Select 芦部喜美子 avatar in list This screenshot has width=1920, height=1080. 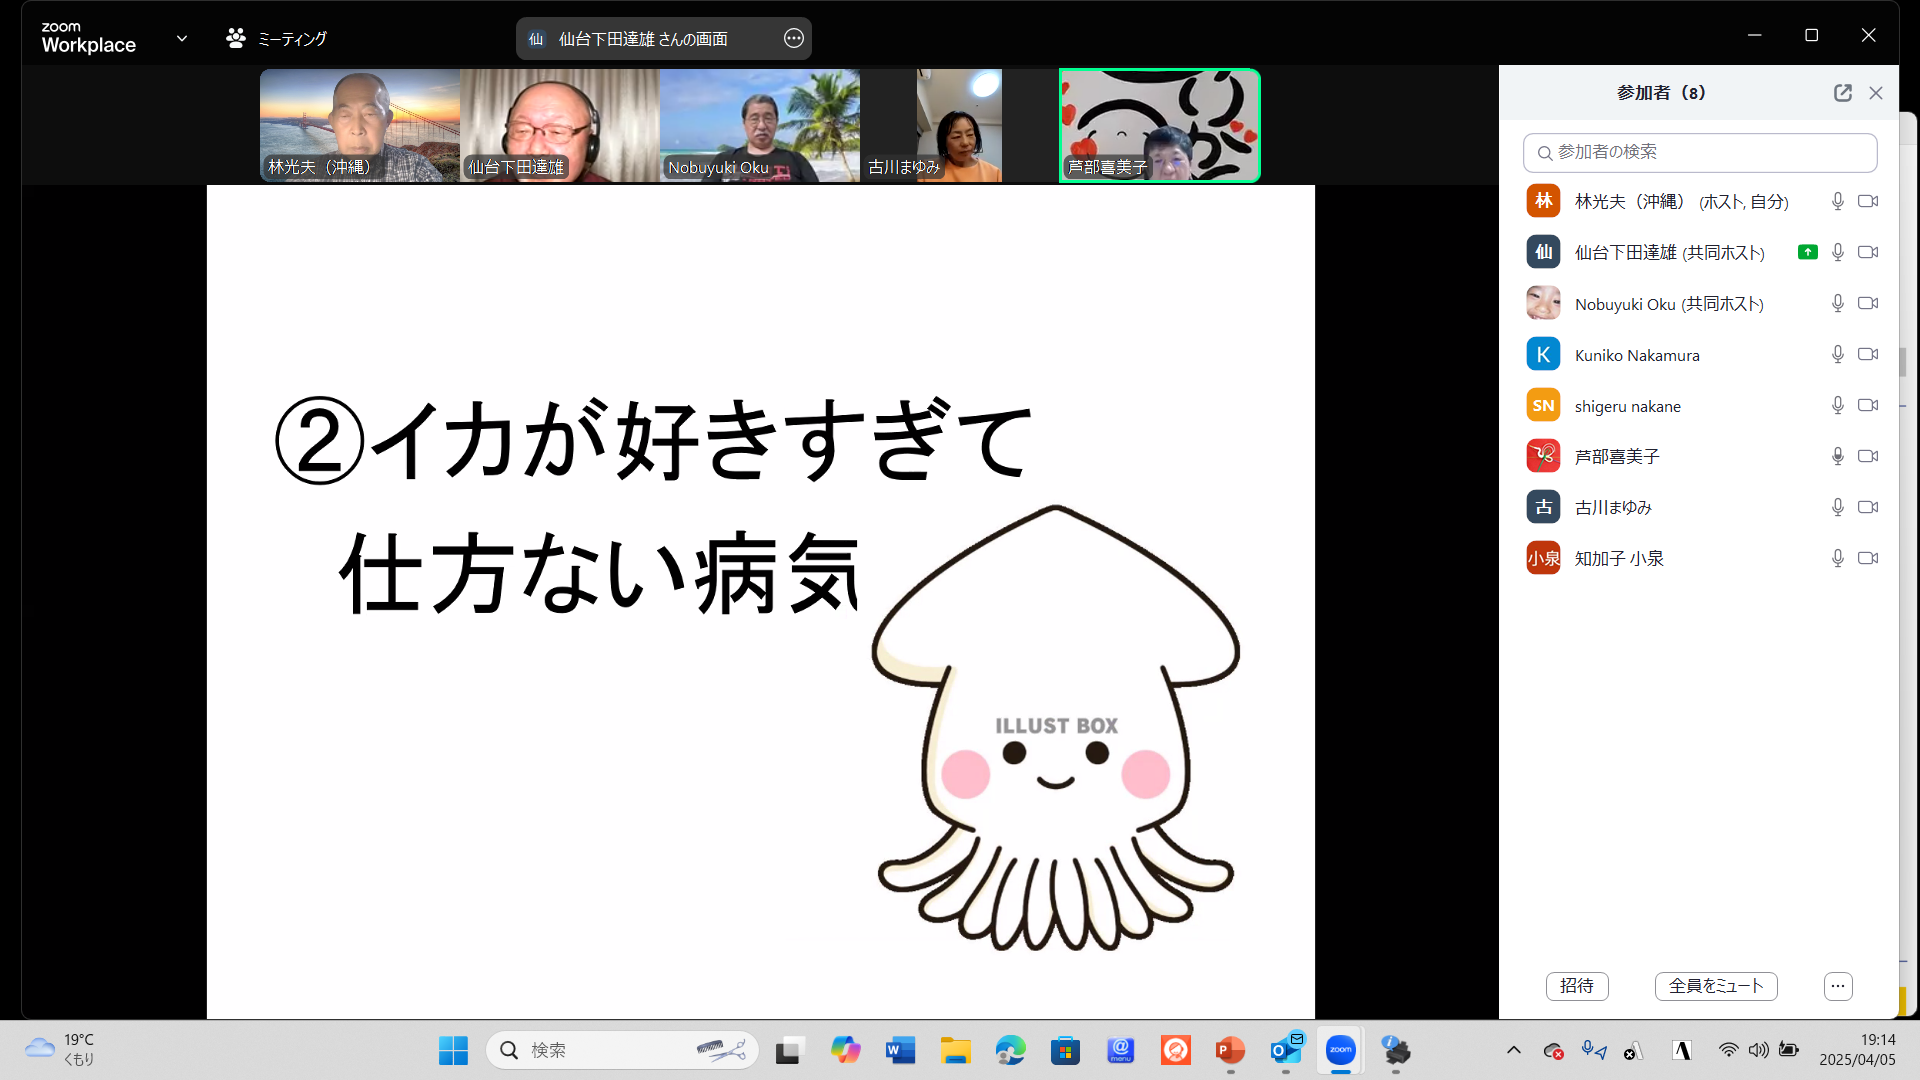point(1543,456)
